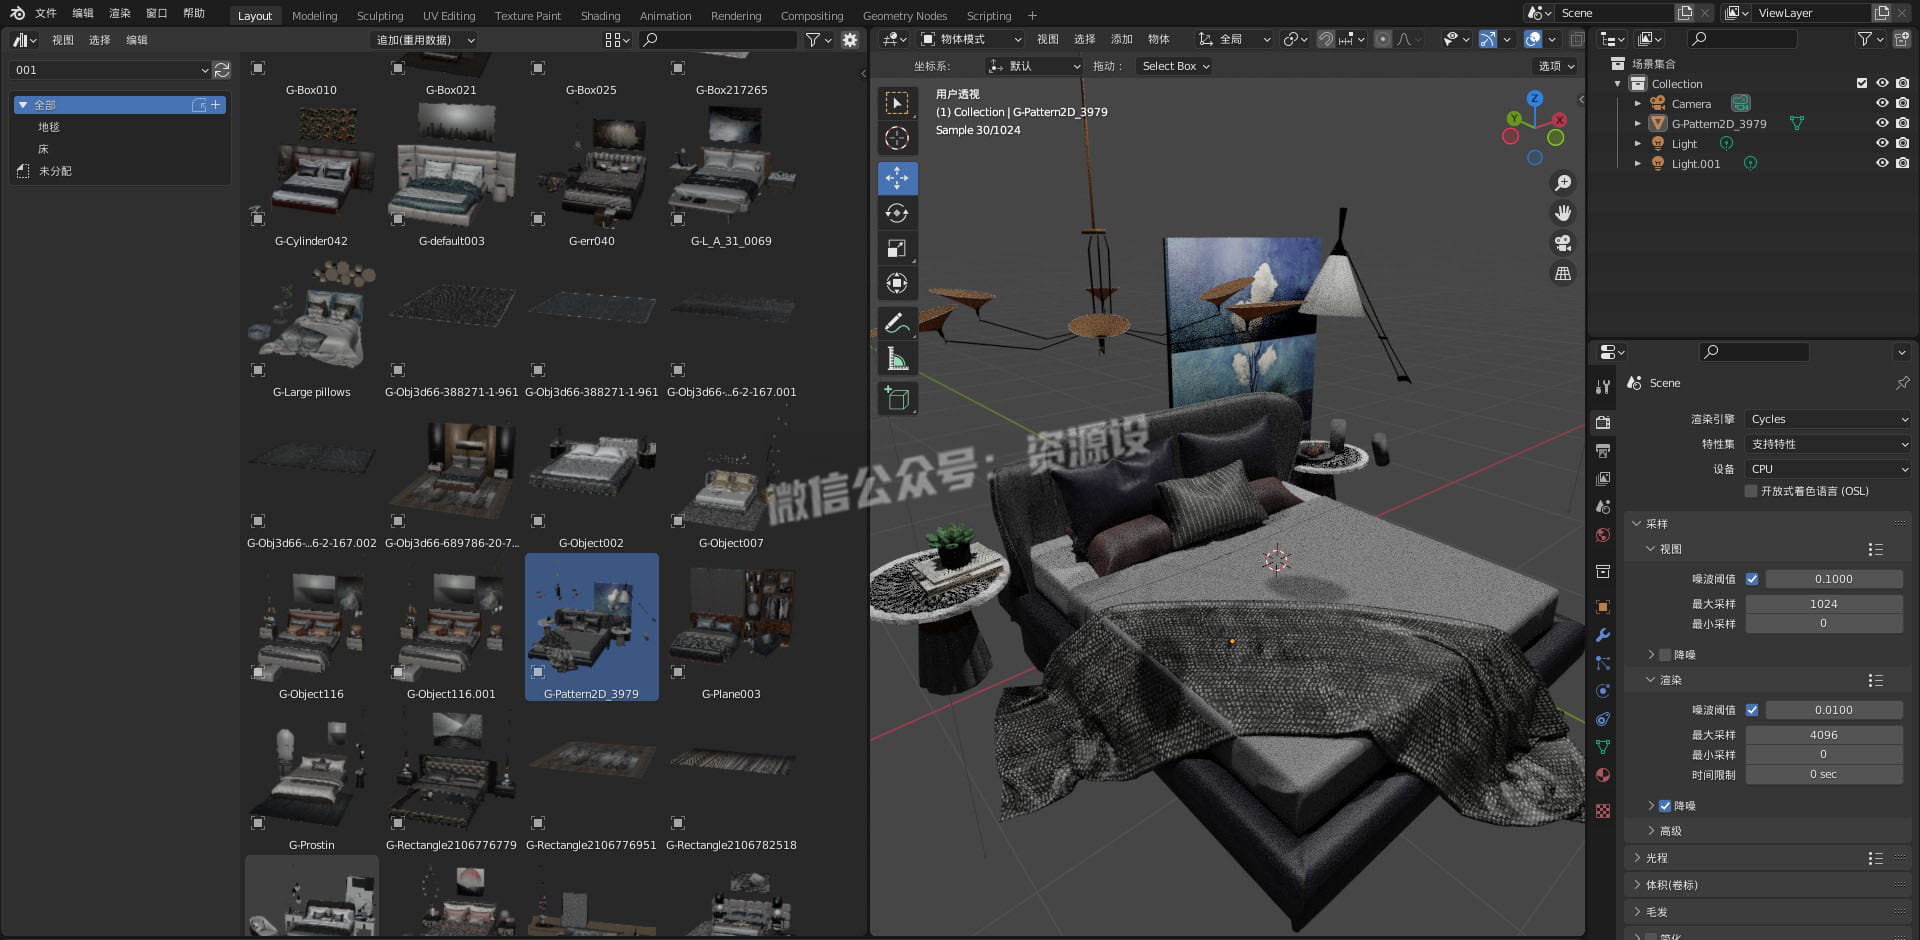The height and width of the screenshot is (940, 1920).
Task: Open Modifiers wrench properties tab
Action: click(x=1603, y=635)
